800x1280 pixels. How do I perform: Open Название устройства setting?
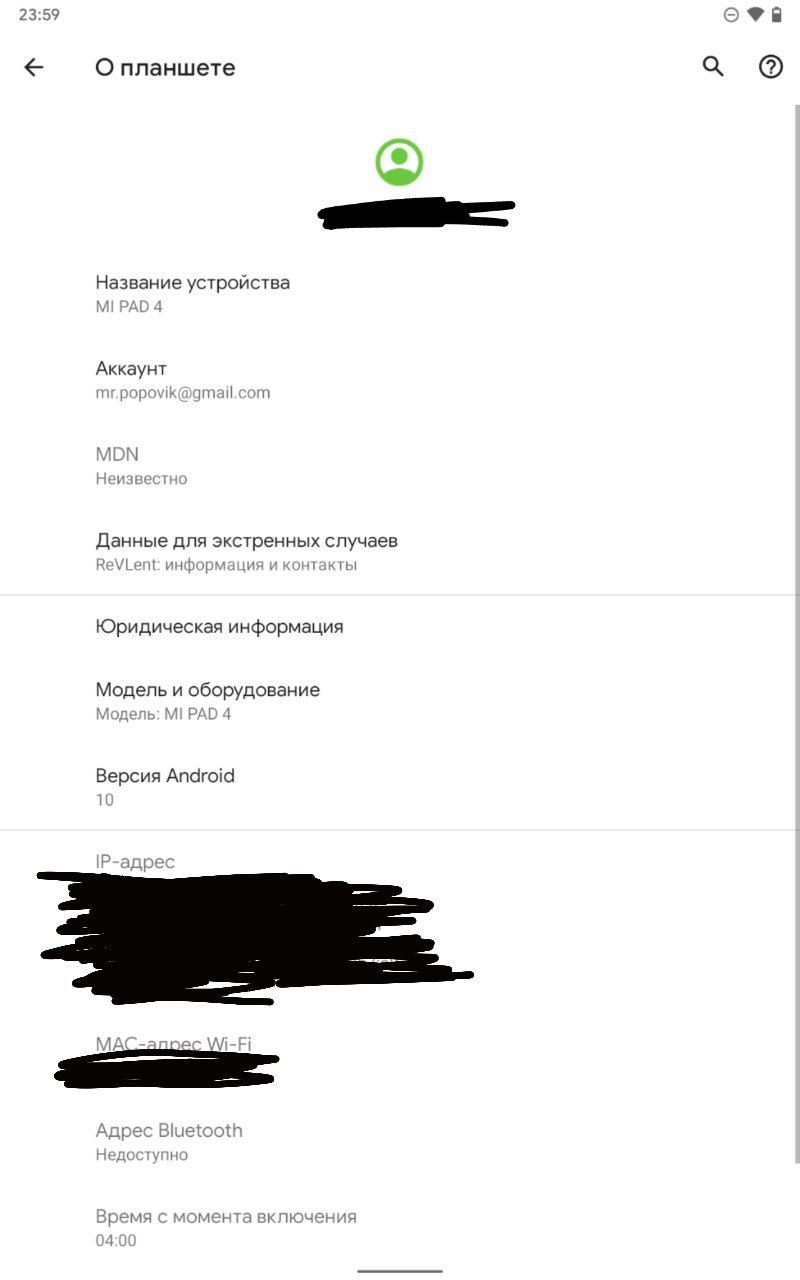coord(400,294)
